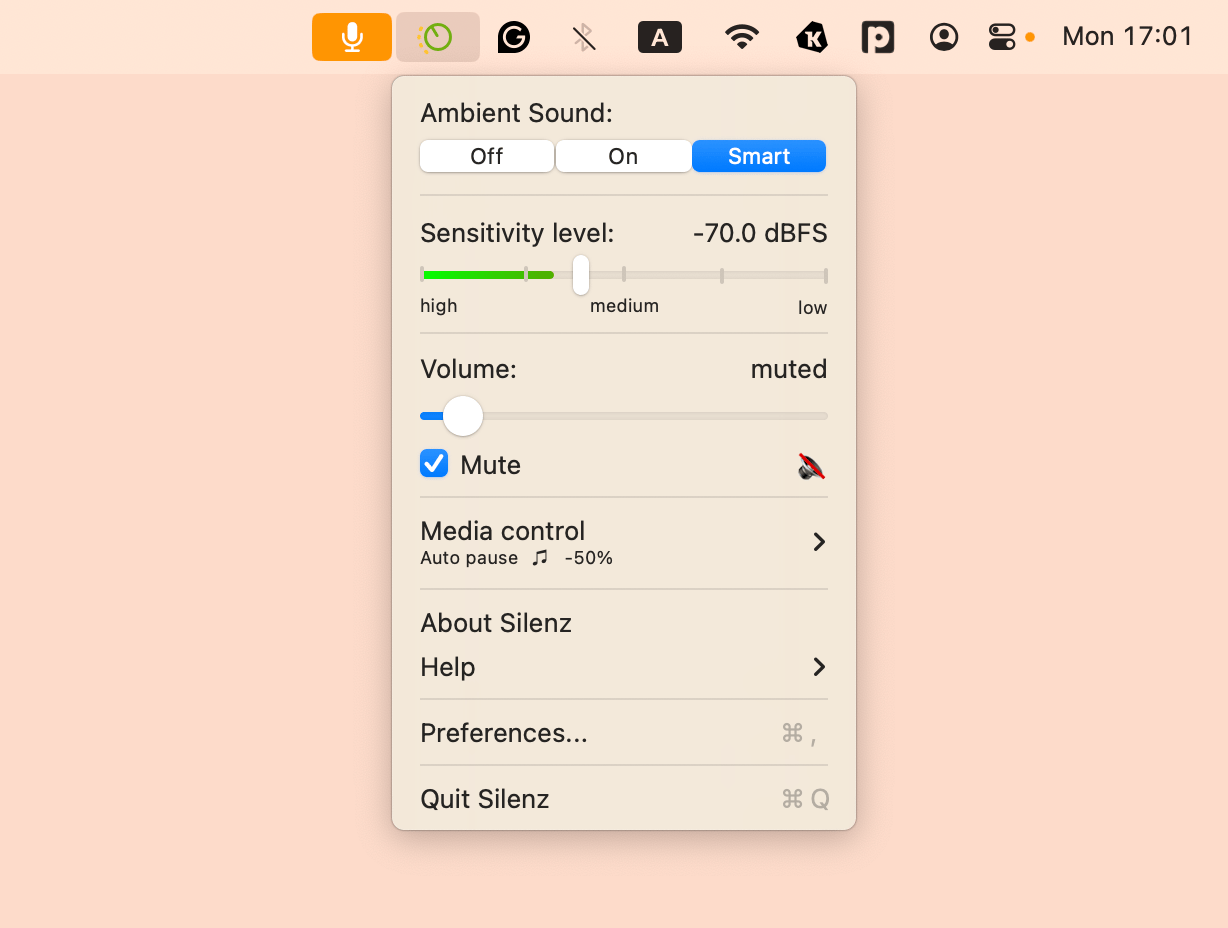Turn Ambient Sound Off

(x=487, y=156)
